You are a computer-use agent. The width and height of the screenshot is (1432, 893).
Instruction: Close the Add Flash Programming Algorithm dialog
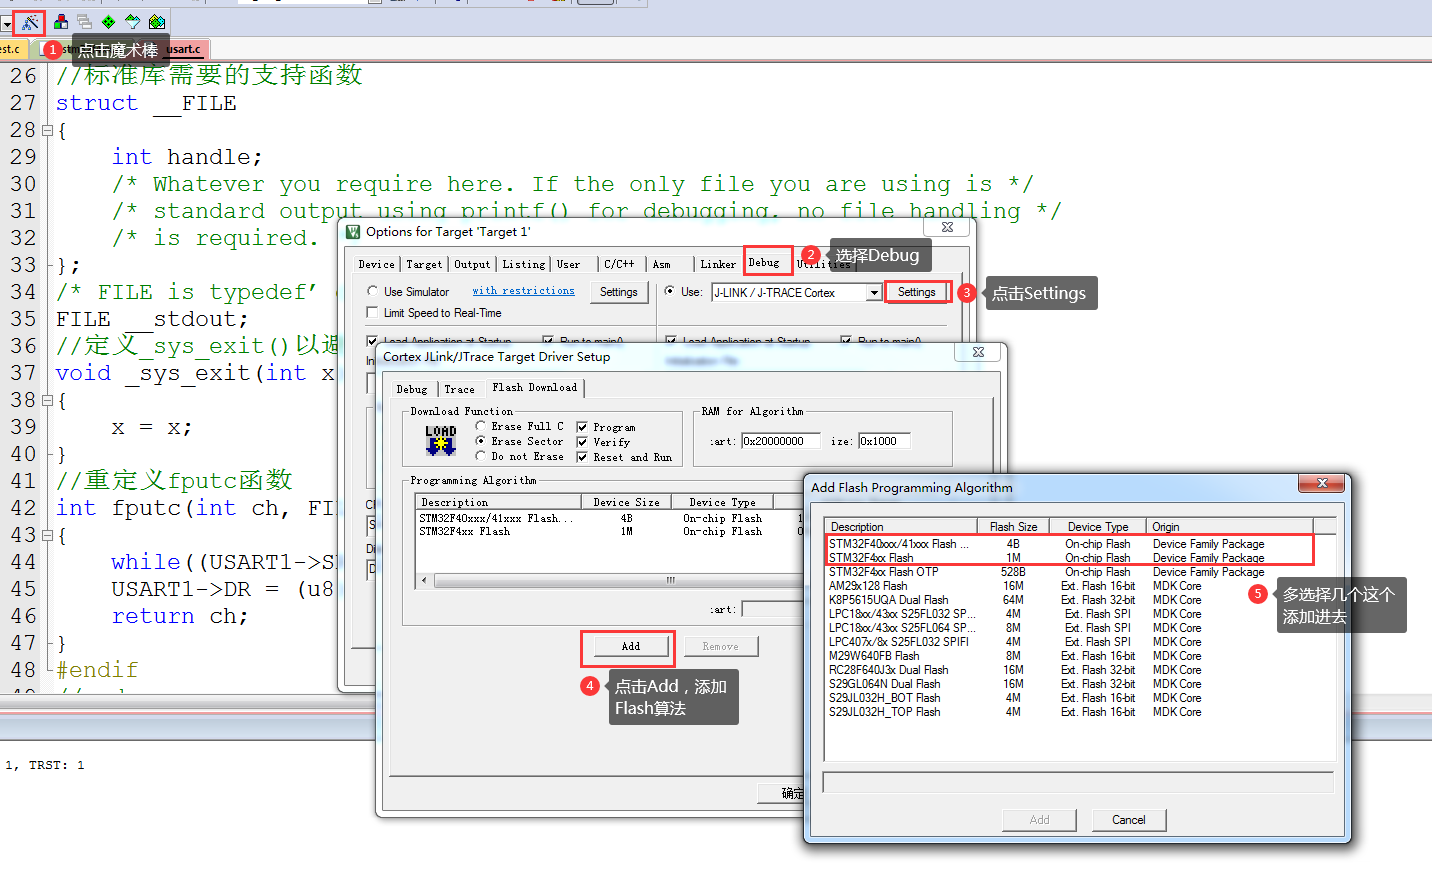[1321, 484]
